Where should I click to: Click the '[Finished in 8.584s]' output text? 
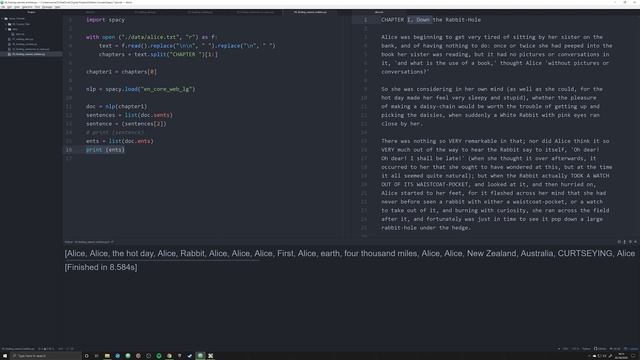(101, 267)
